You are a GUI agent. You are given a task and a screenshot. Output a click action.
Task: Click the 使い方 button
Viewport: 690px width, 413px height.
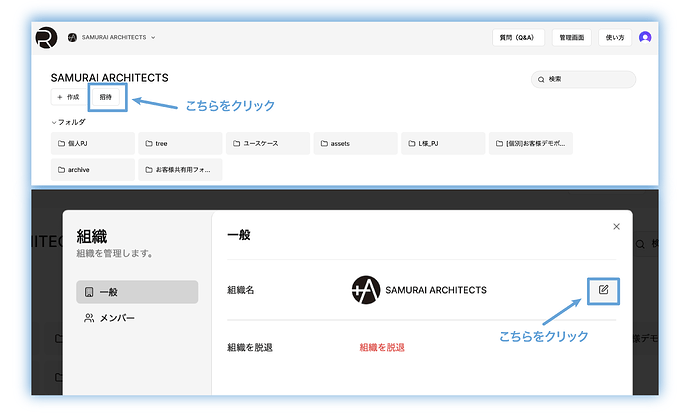tap(615, 37)
